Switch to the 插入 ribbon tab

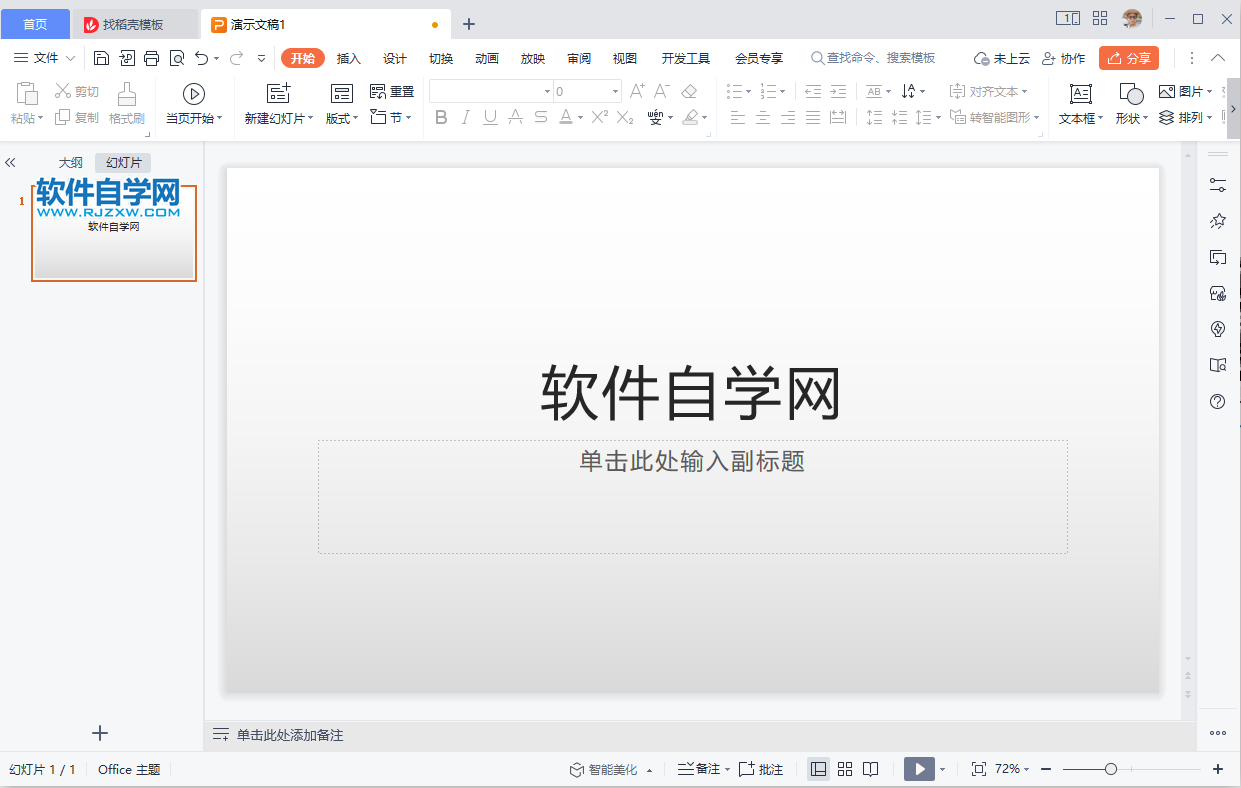click(x=347, y=57)
